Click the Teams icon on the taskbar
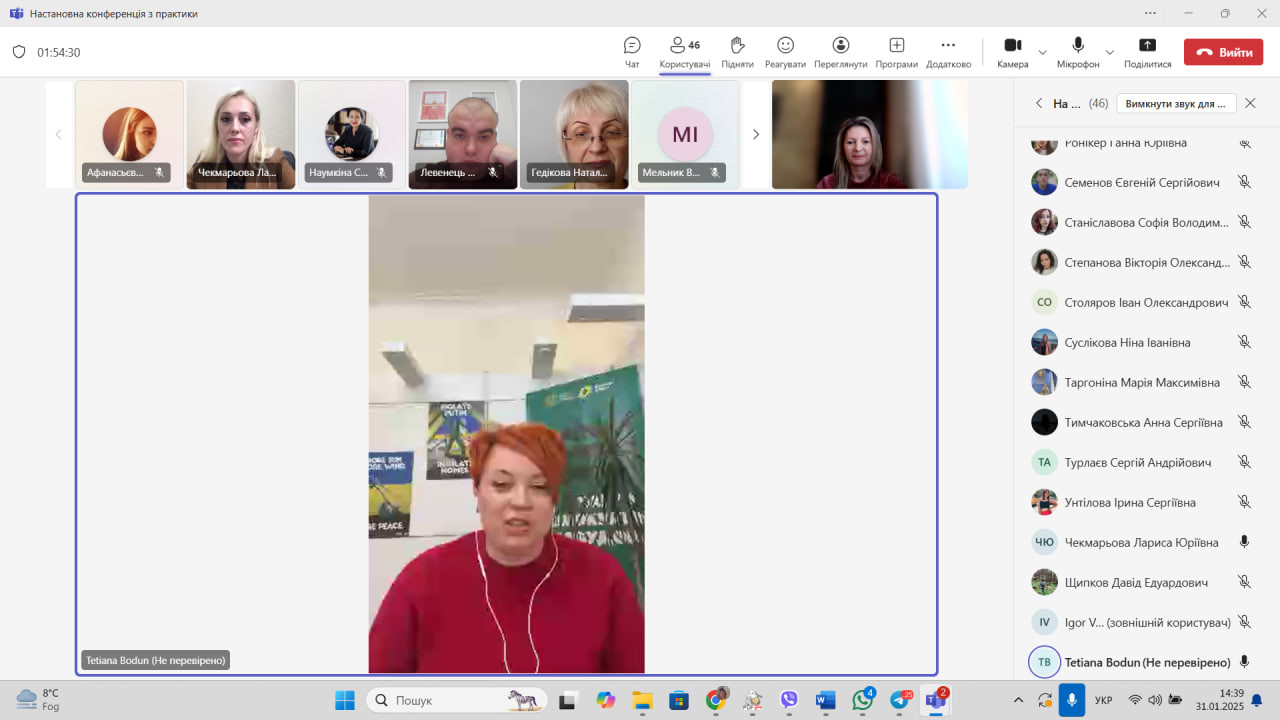Image resolution: width=1280 pixels, height=720 pixels. pos(936,700)
